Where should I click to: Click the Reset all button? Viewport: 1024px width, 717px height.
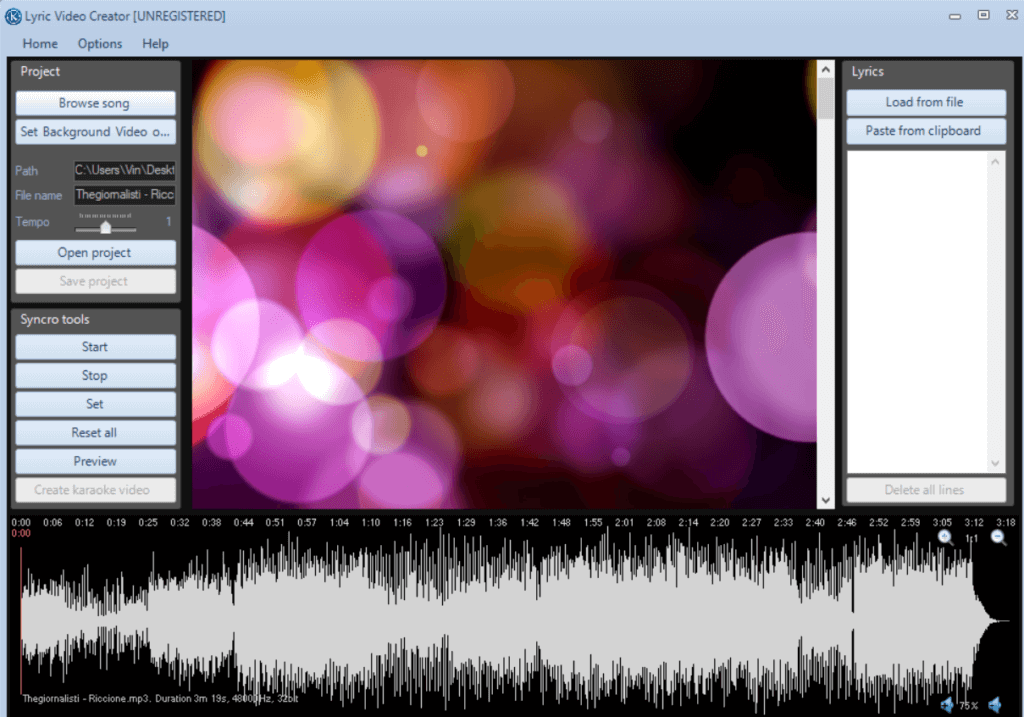pos(95,433)
